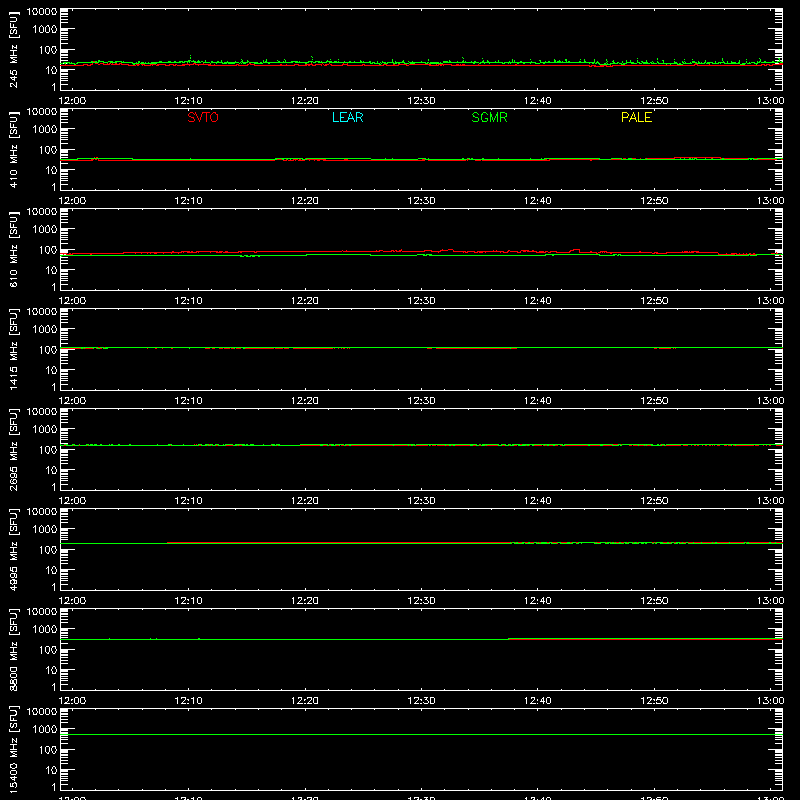Image resolution: width=800 pixels, height=800 pixels.
Task: Click 12:20 time label below 2695 MHz plot
Action: click(x=305, y=501)
